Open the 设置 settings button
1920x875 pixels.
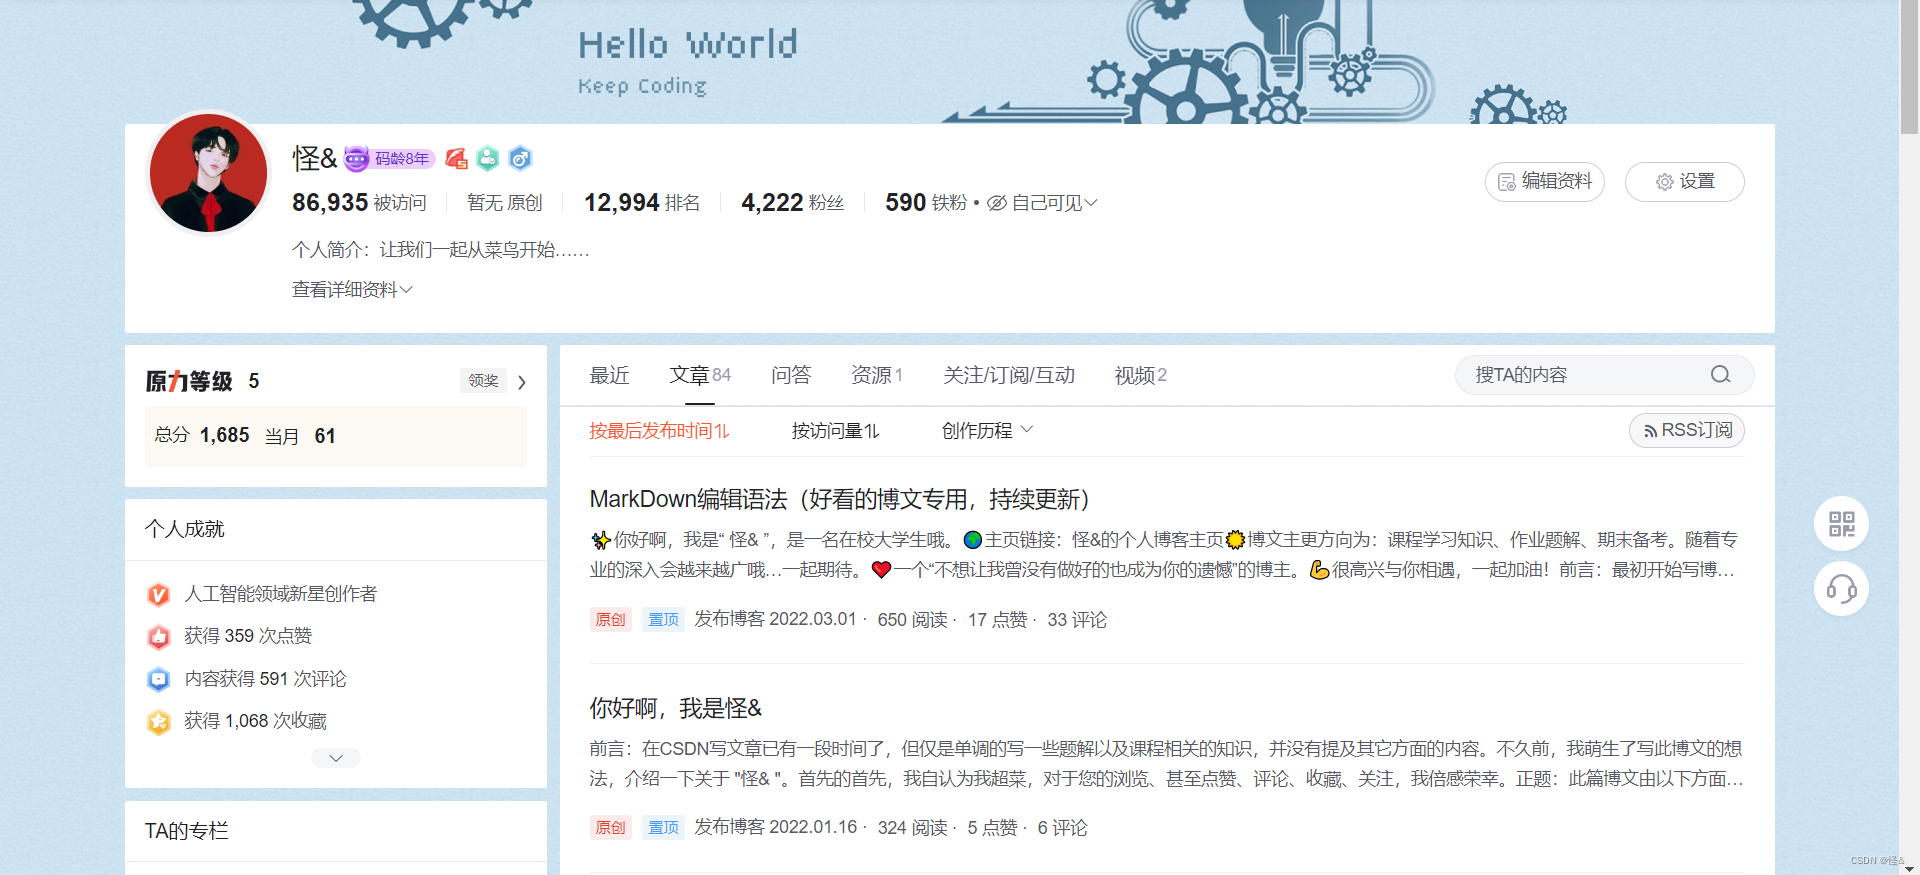pyautogui.click(x=1685, y=182)
